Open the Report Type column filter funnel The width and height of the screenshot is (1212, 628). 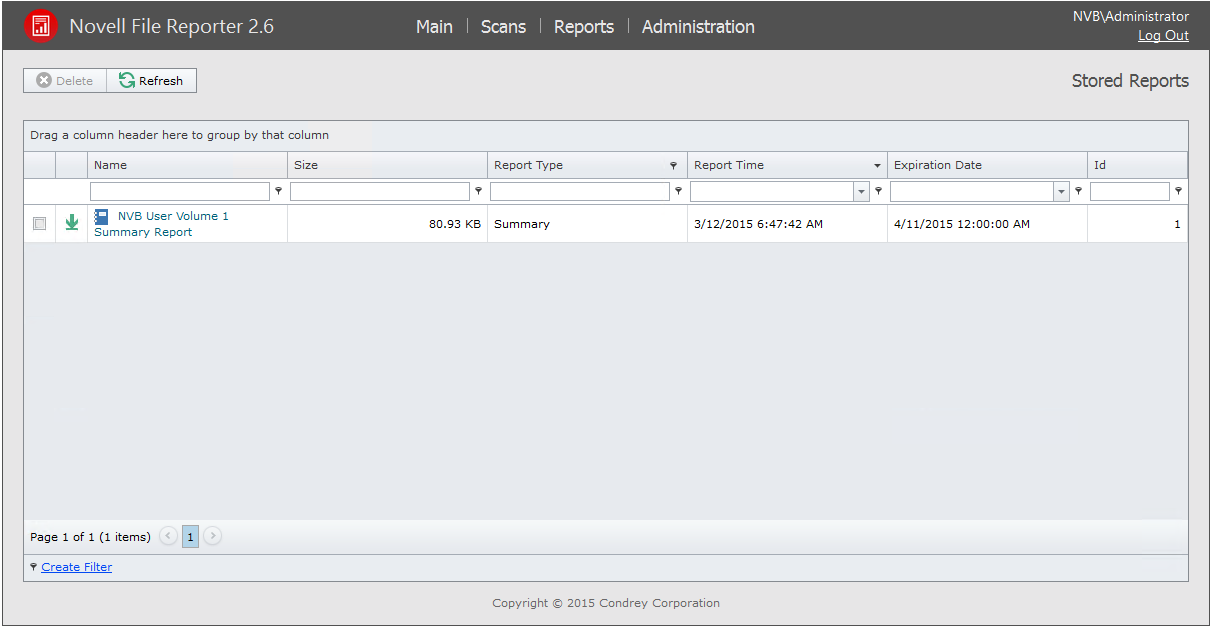click(x=678, y=190)
